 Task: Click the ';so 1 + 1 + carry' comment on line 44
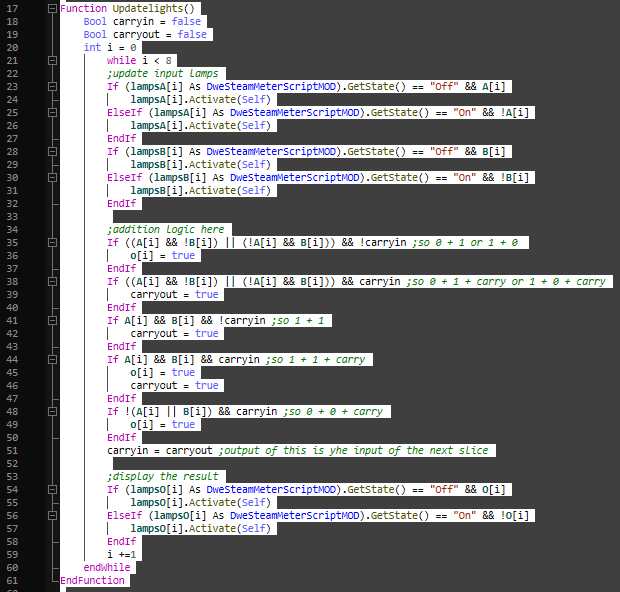pos(315,359)
